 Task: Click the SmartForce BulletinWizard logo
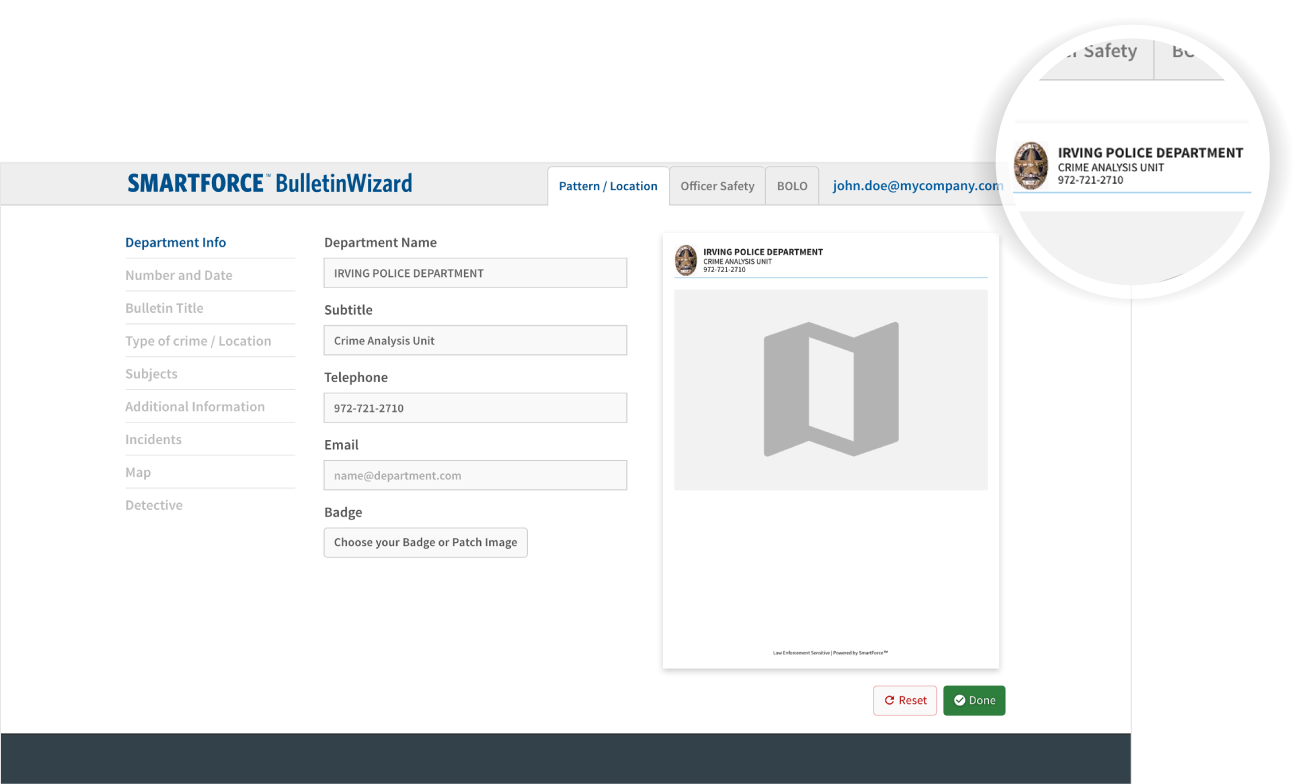tap(269, 184)
